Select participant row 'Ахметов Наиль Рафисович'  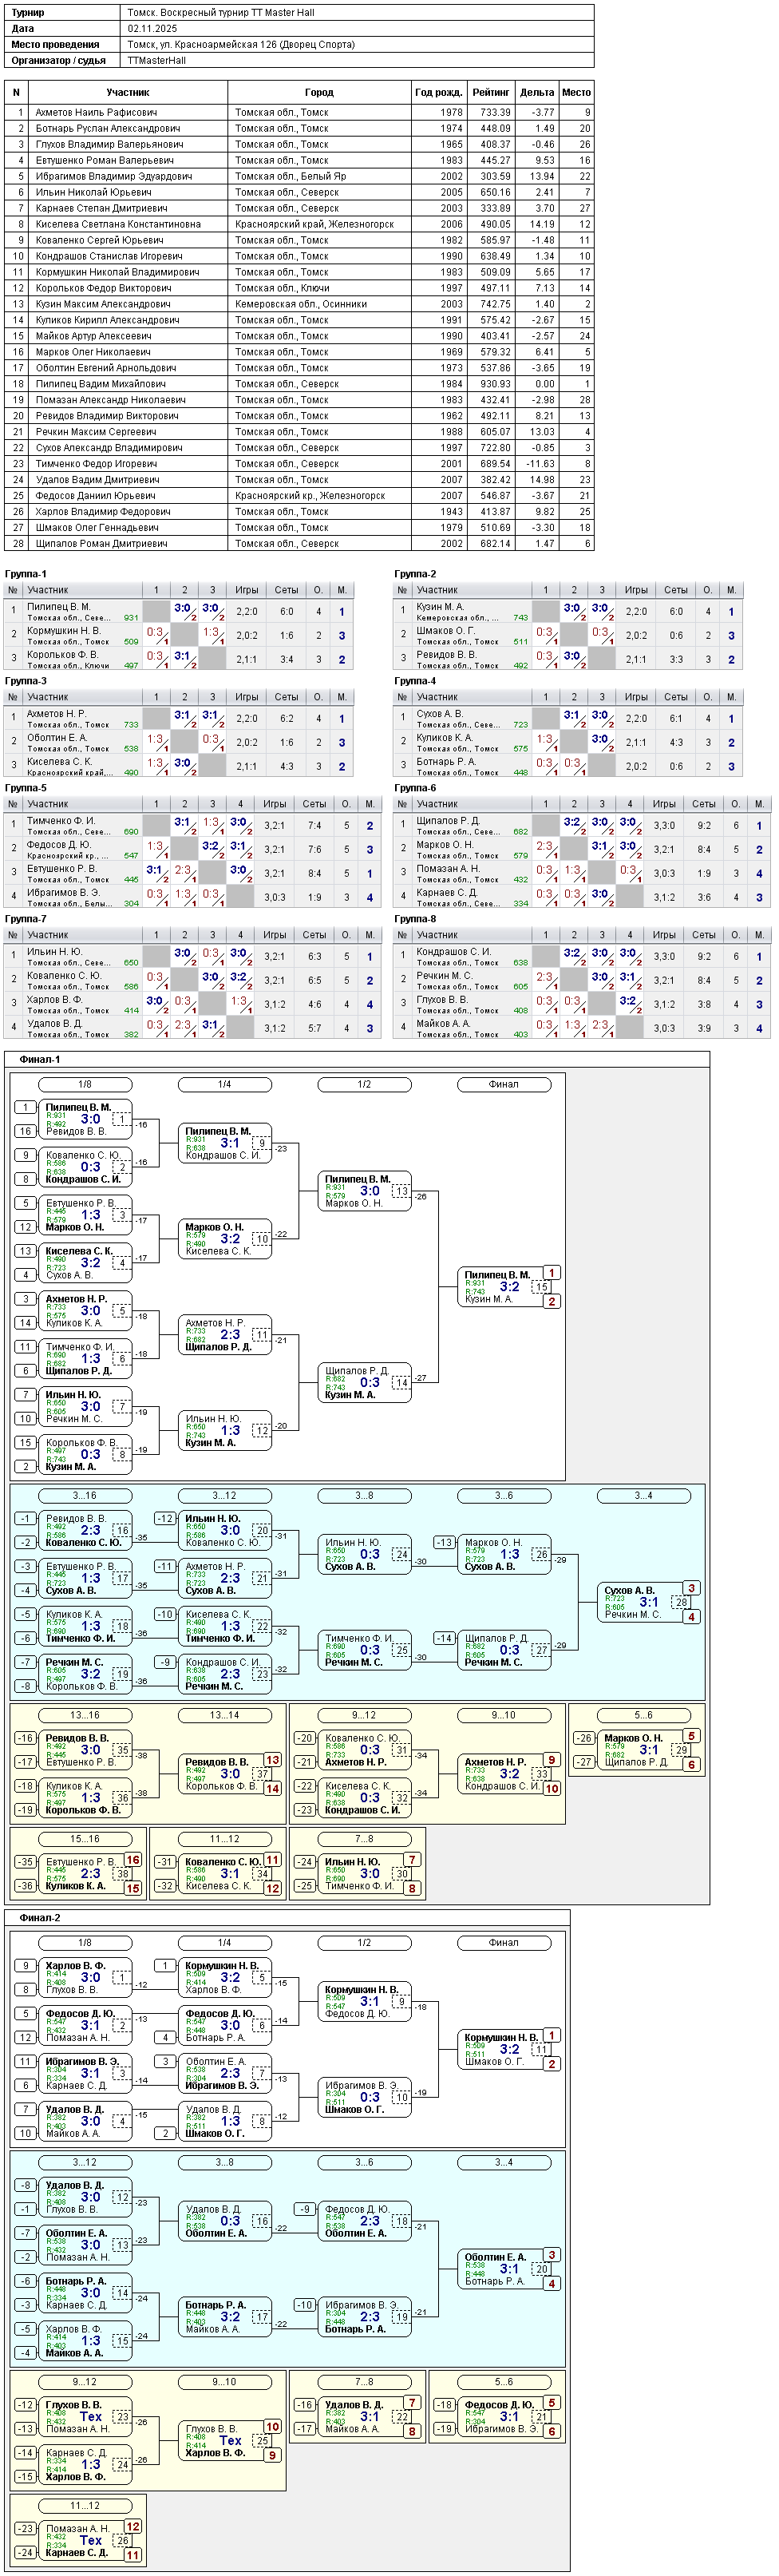[x=299, y=113]
